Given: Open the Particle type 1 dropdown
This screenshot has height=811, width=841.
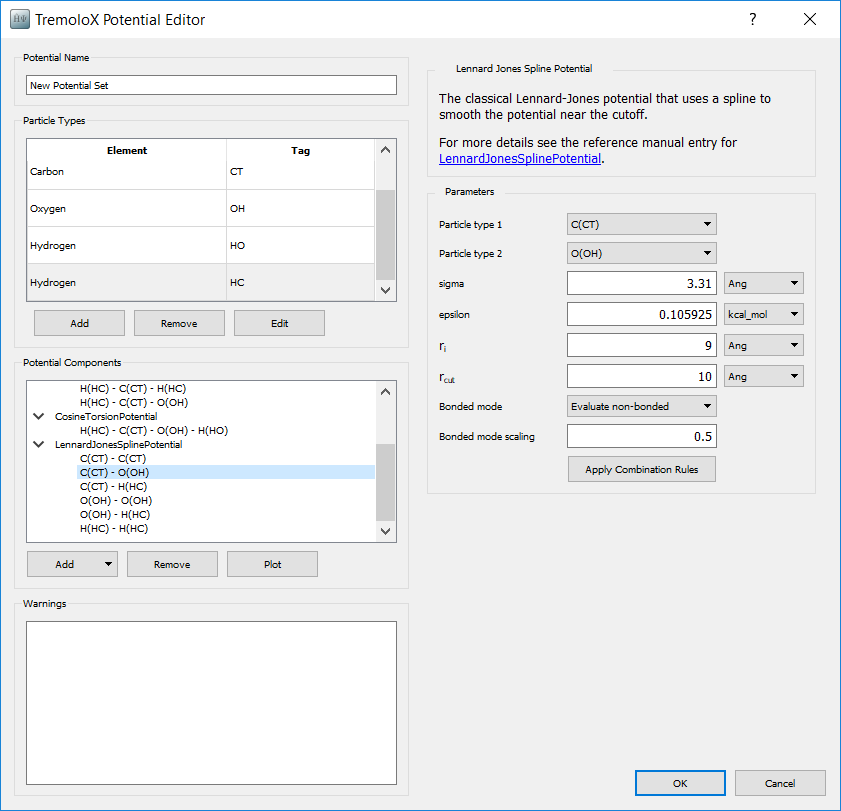Looking at the screenshot, I should point(641,224).
